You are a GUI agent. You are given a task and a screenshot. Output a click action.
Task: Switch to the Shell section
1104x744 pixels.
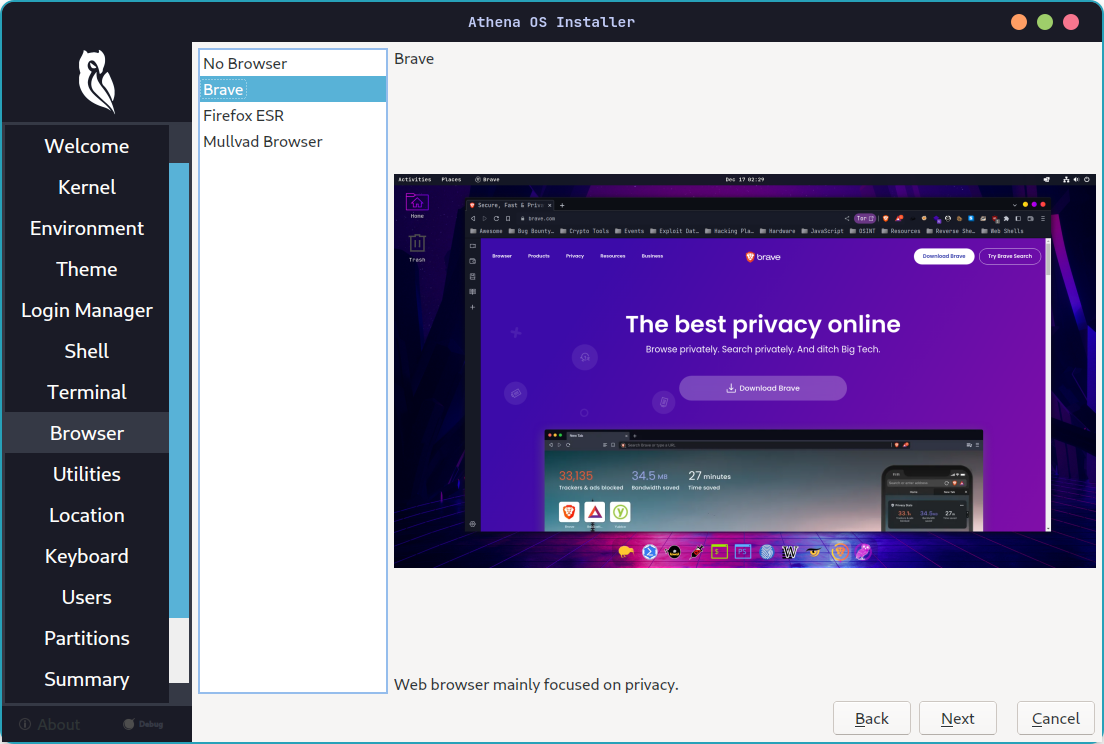click(x=86, y=351)
